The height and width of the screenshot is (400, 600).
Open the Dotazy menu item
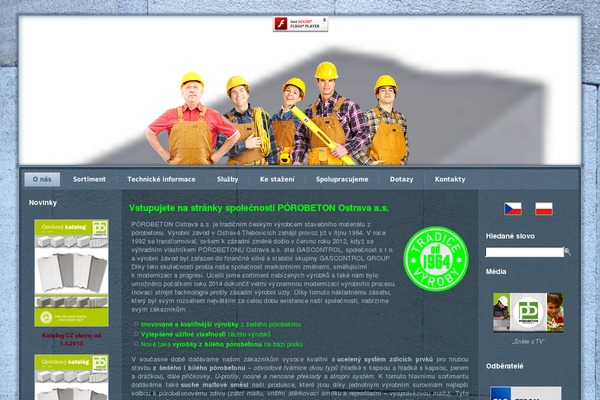coord(401,179)
